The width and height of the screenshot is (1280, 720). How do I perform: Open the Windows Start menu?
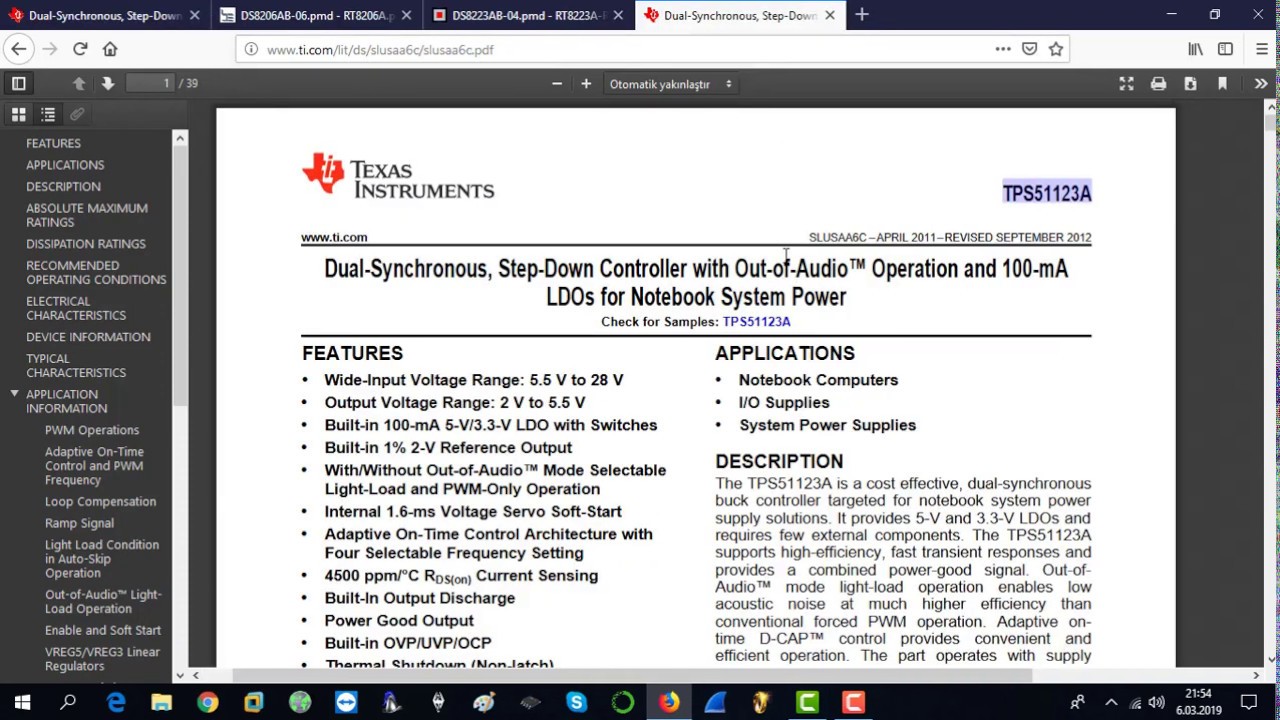(22, 702)
